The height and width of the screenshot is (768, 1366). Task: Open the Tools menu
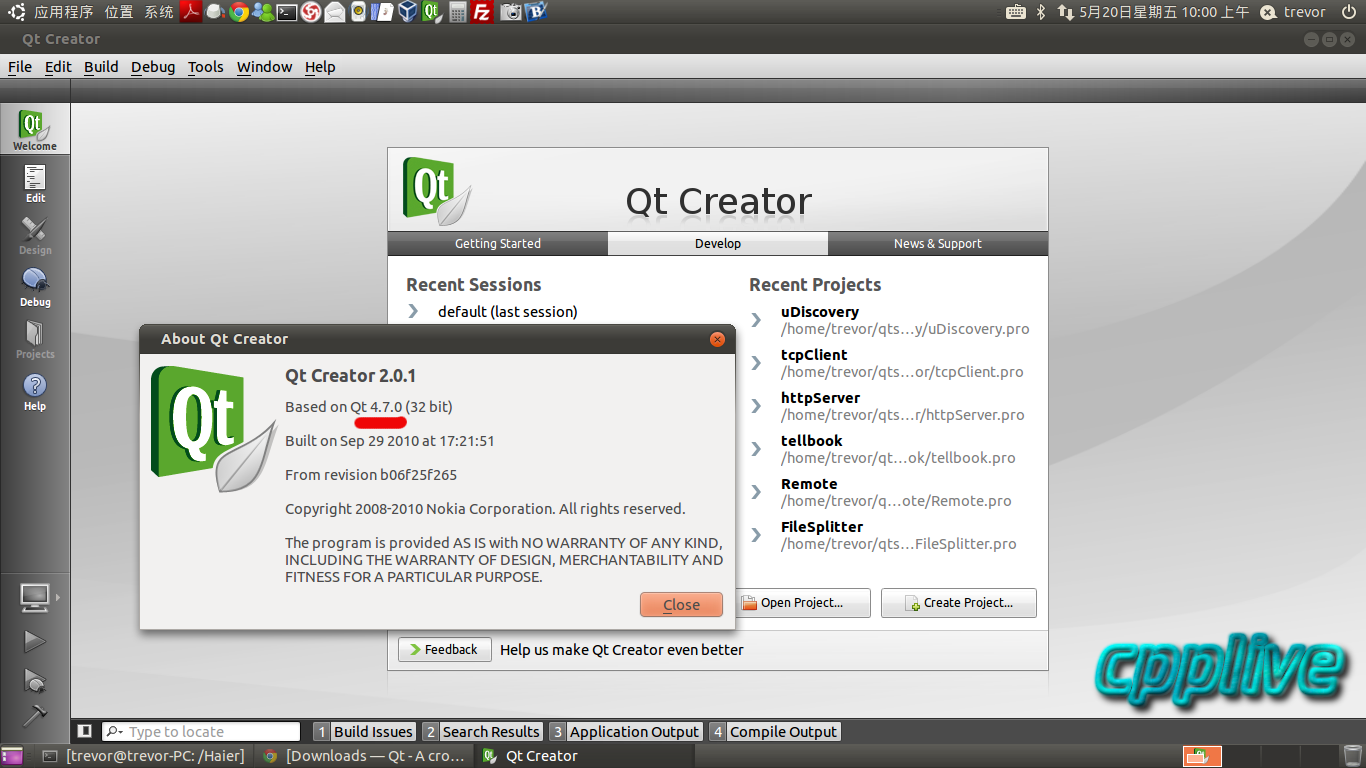[x=206, y=67]
